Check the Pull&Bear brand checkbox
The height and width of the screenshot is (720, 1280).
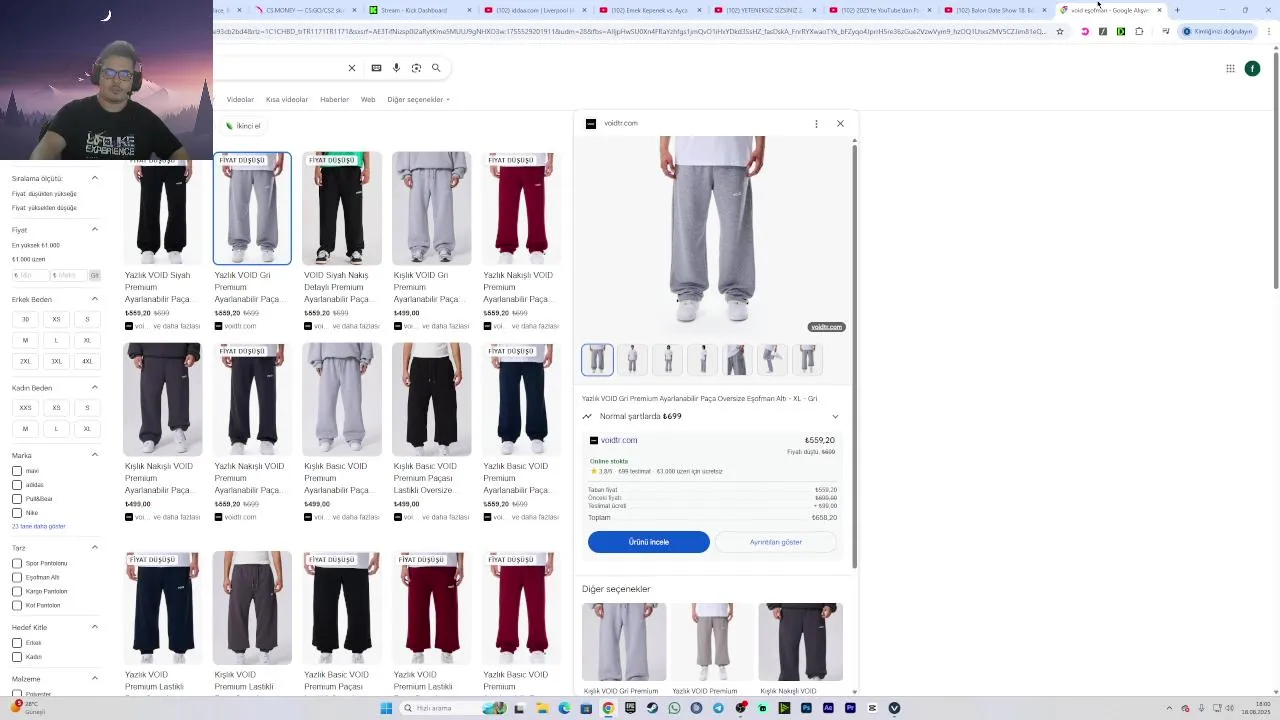17,499
